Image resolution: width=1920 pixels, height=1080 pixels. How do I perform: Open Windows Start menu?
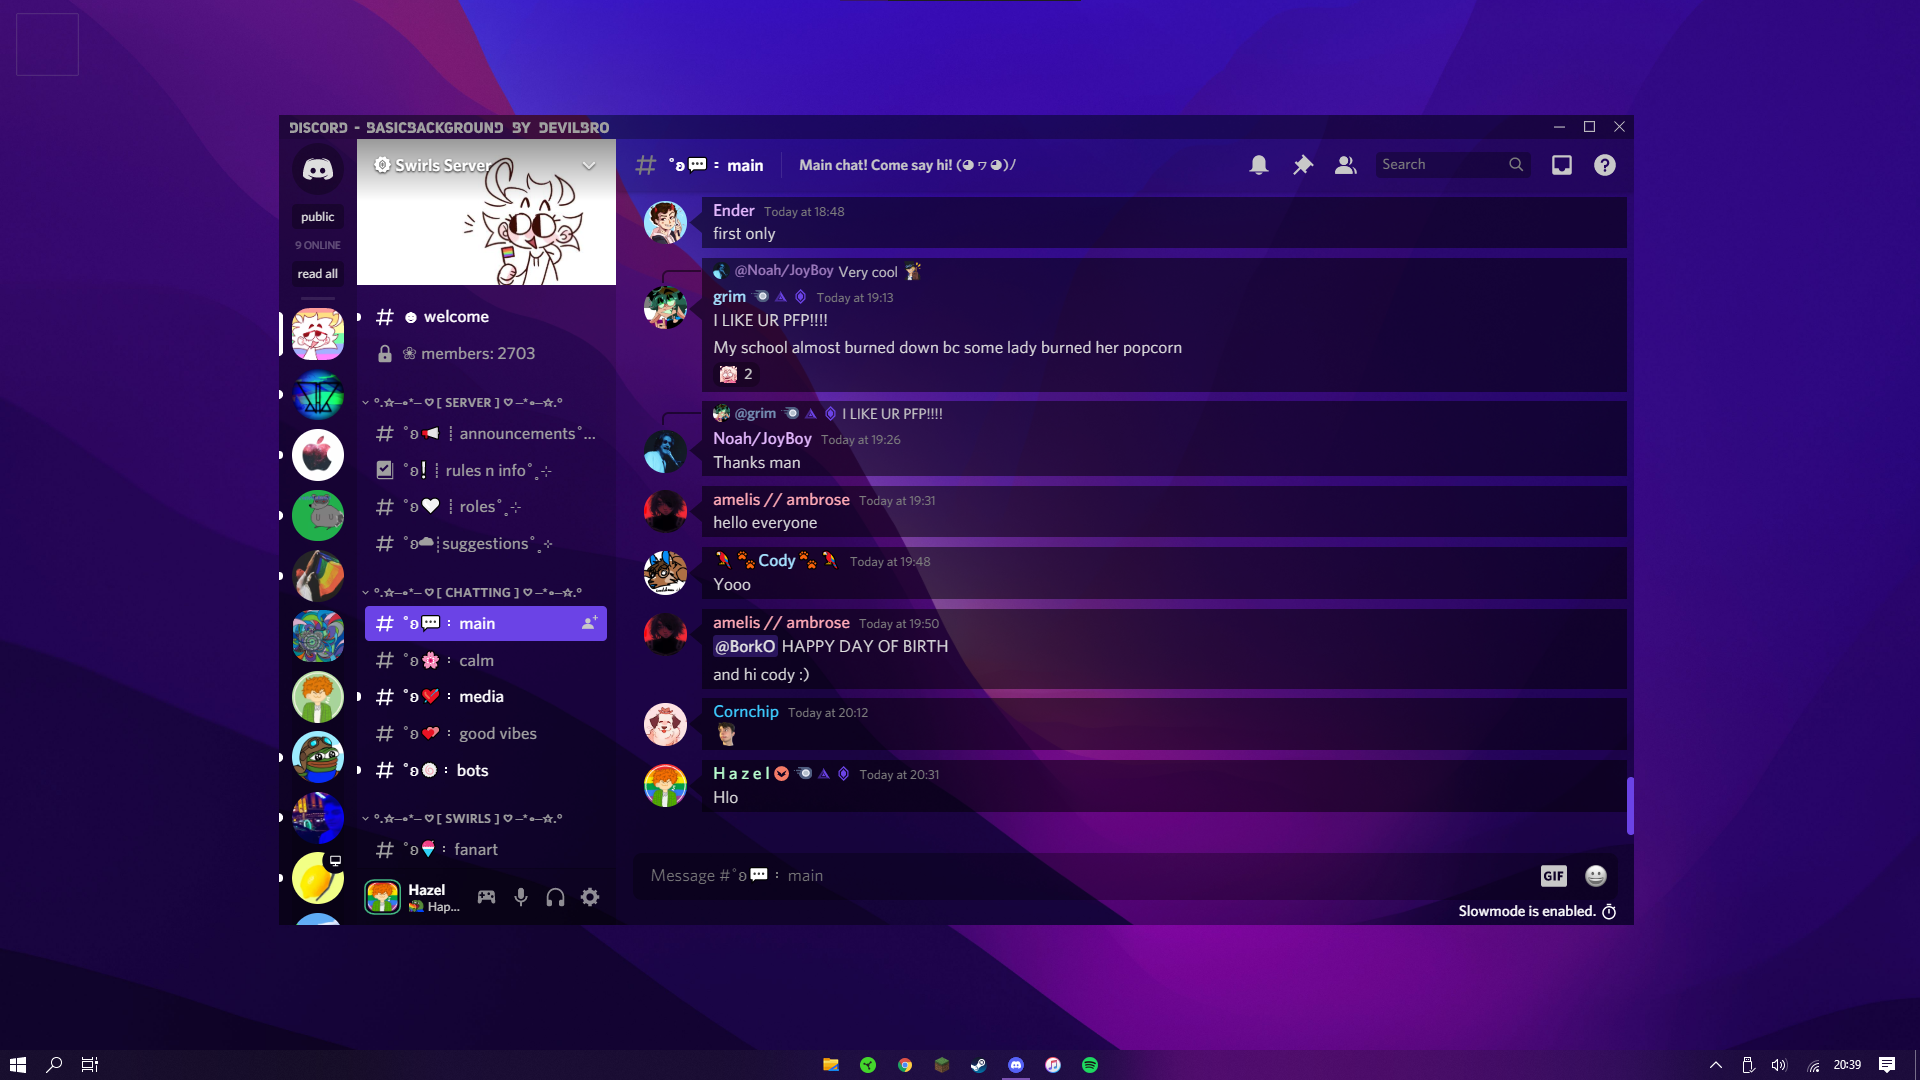click(18, 1065)
